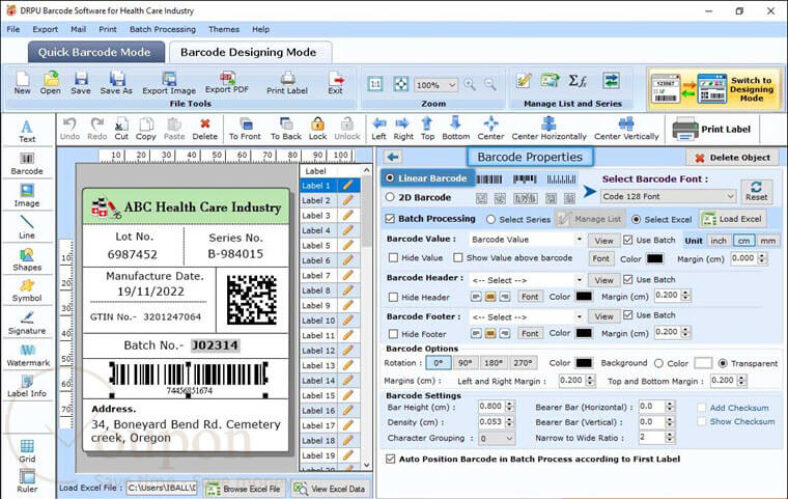Choose the Image tool

27,195
